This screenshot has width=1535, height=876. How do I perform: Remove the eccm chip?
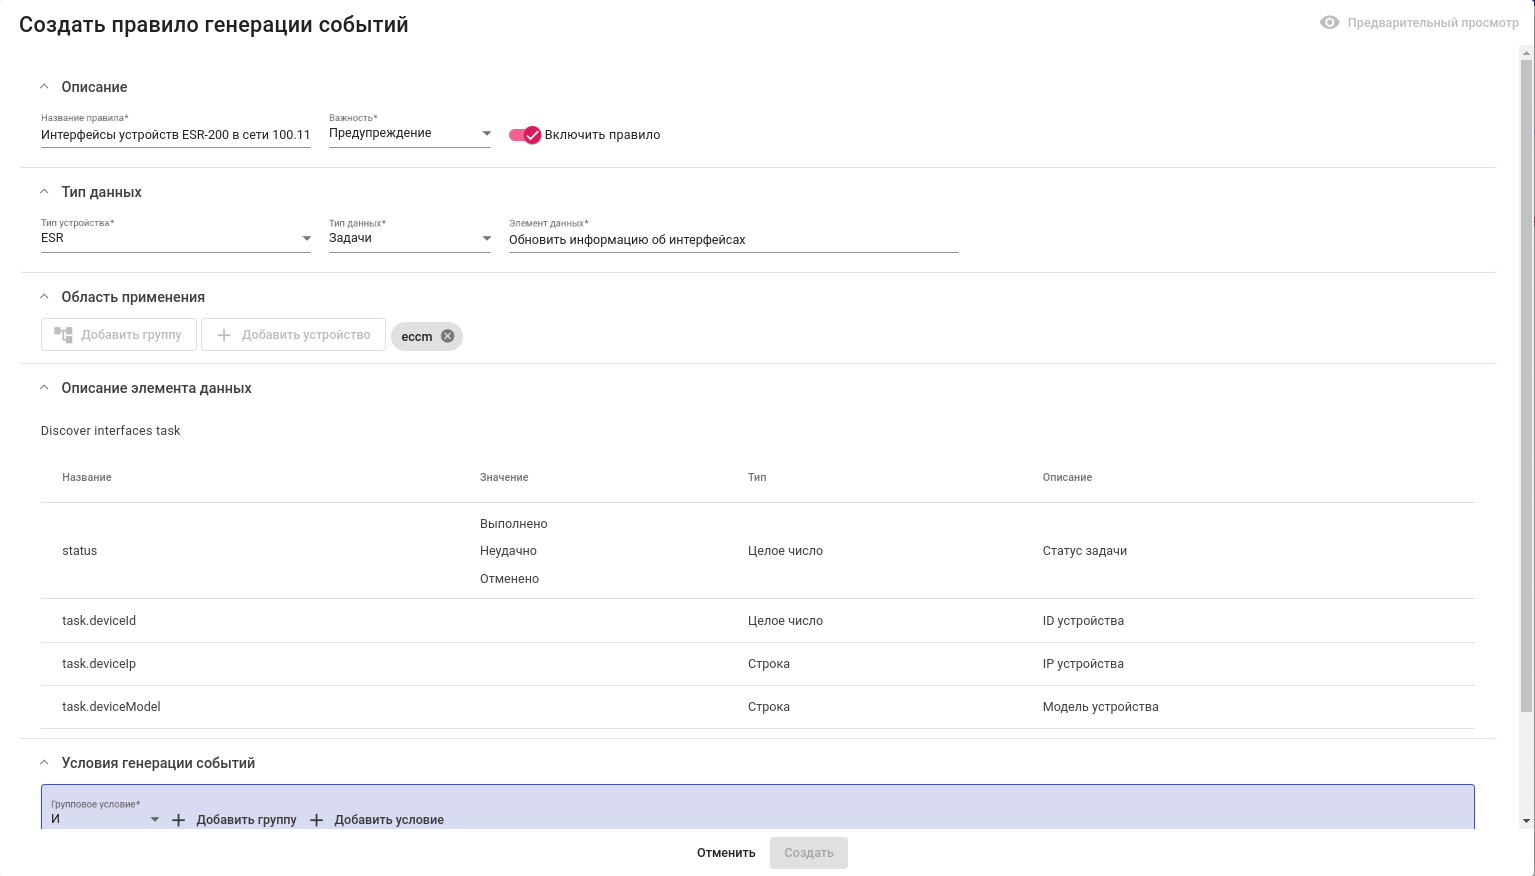pyautogui.click(x=448, y=336)
